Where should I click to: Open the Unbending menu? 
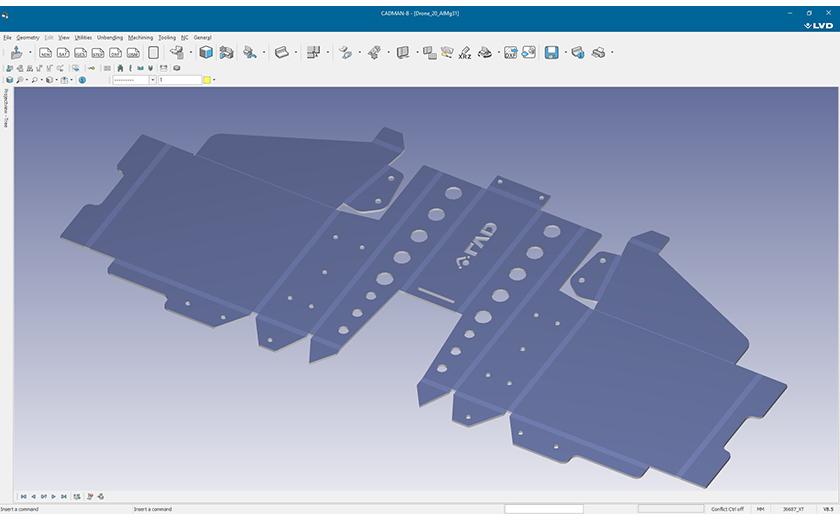(110, 37)
